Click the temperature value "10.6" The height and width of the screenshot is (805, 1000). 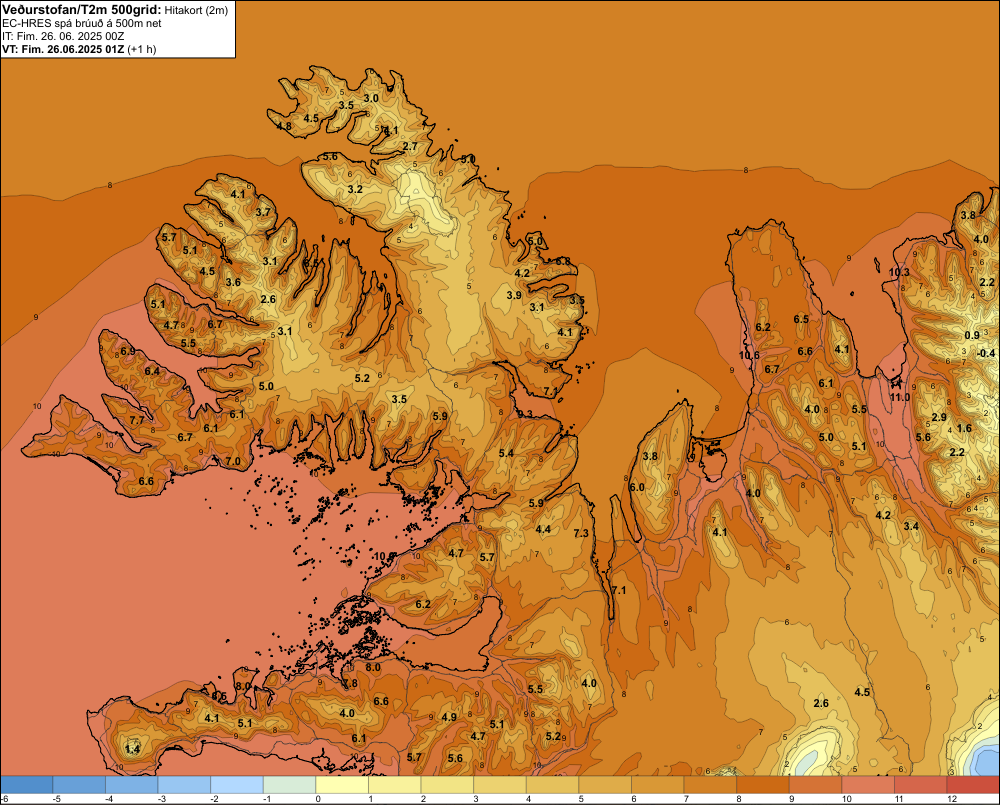749,355
